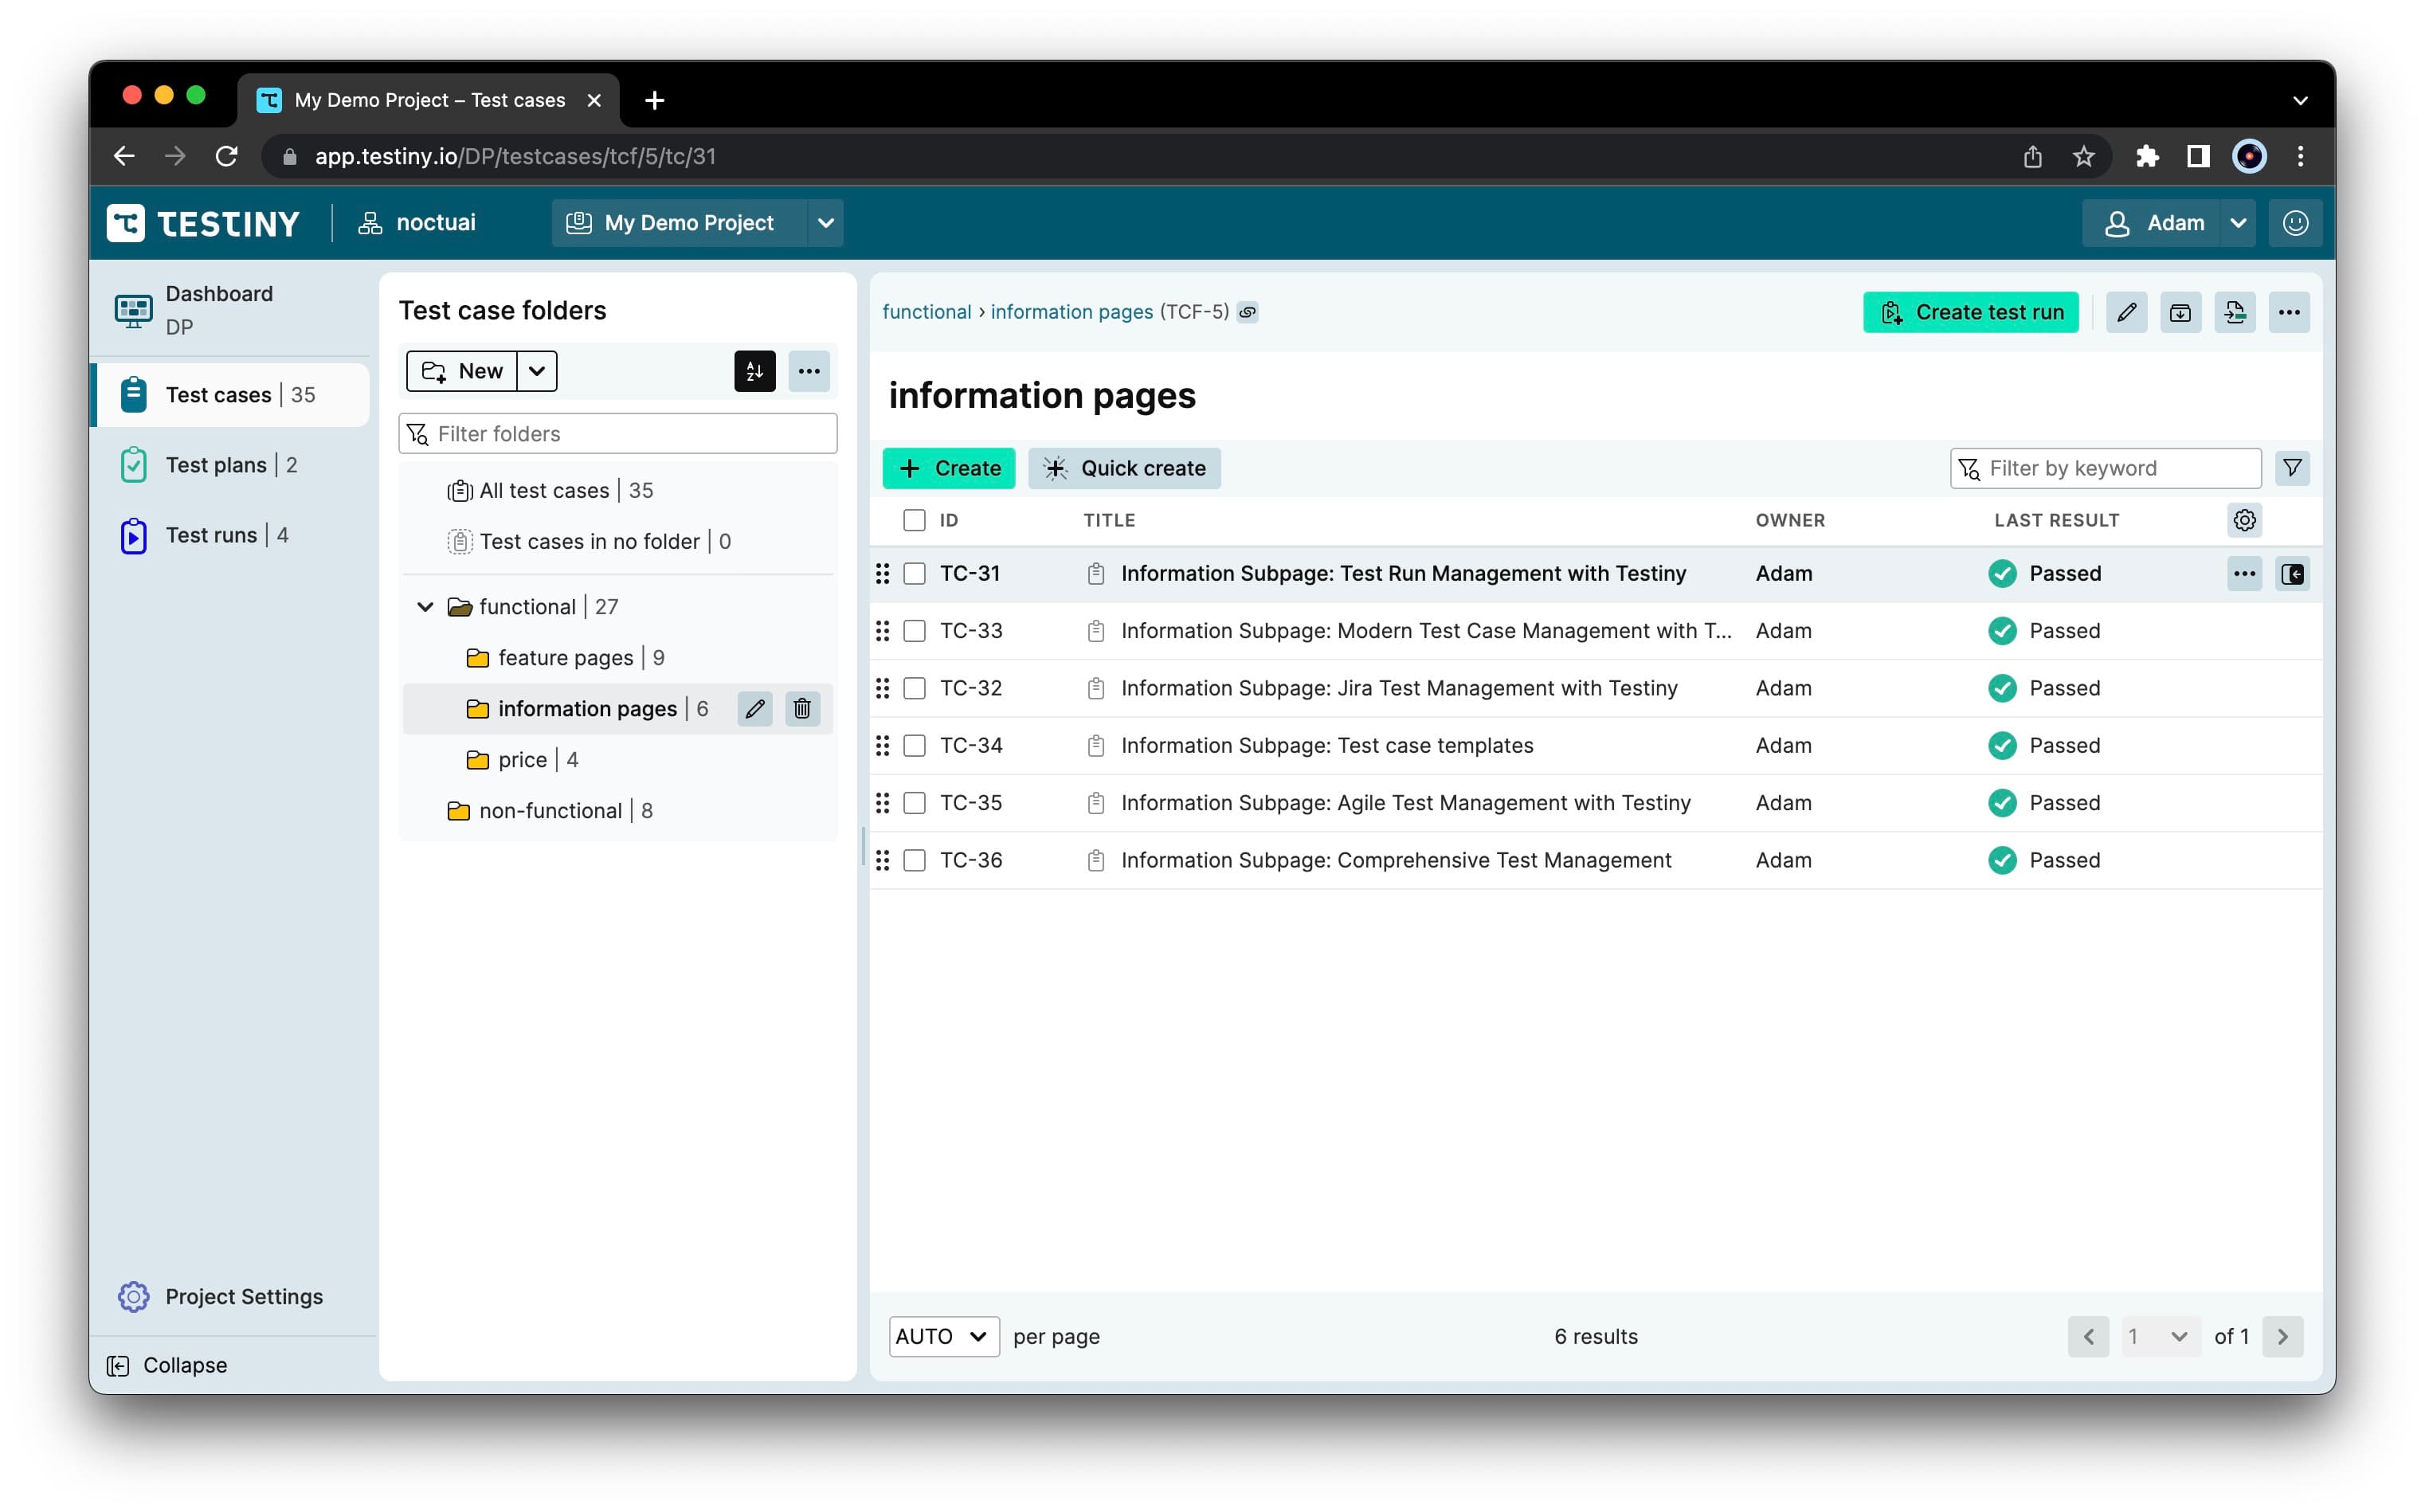Select the TC-36 test case checkbox
Image resolution: width=2425 pixels, height=1512 pixels.
914,860
